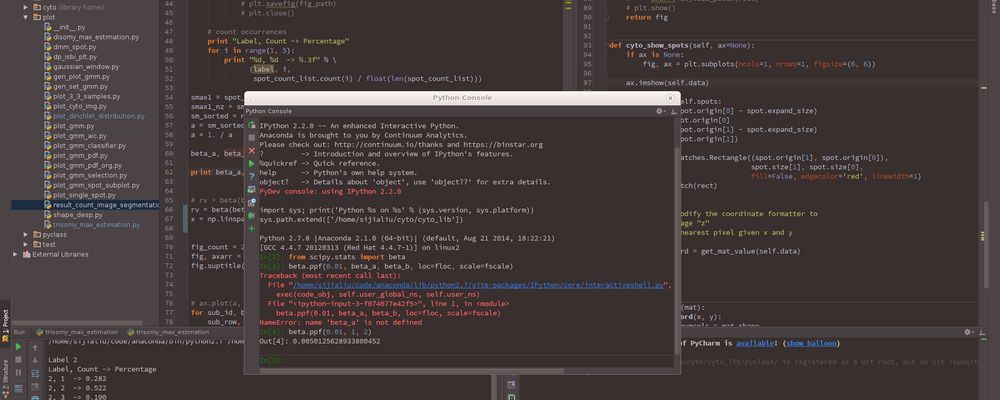Rerun trisomy_max_estimation with the Run panel green arrow
The width and height of the screenshot is (1000, 400).
18,346
